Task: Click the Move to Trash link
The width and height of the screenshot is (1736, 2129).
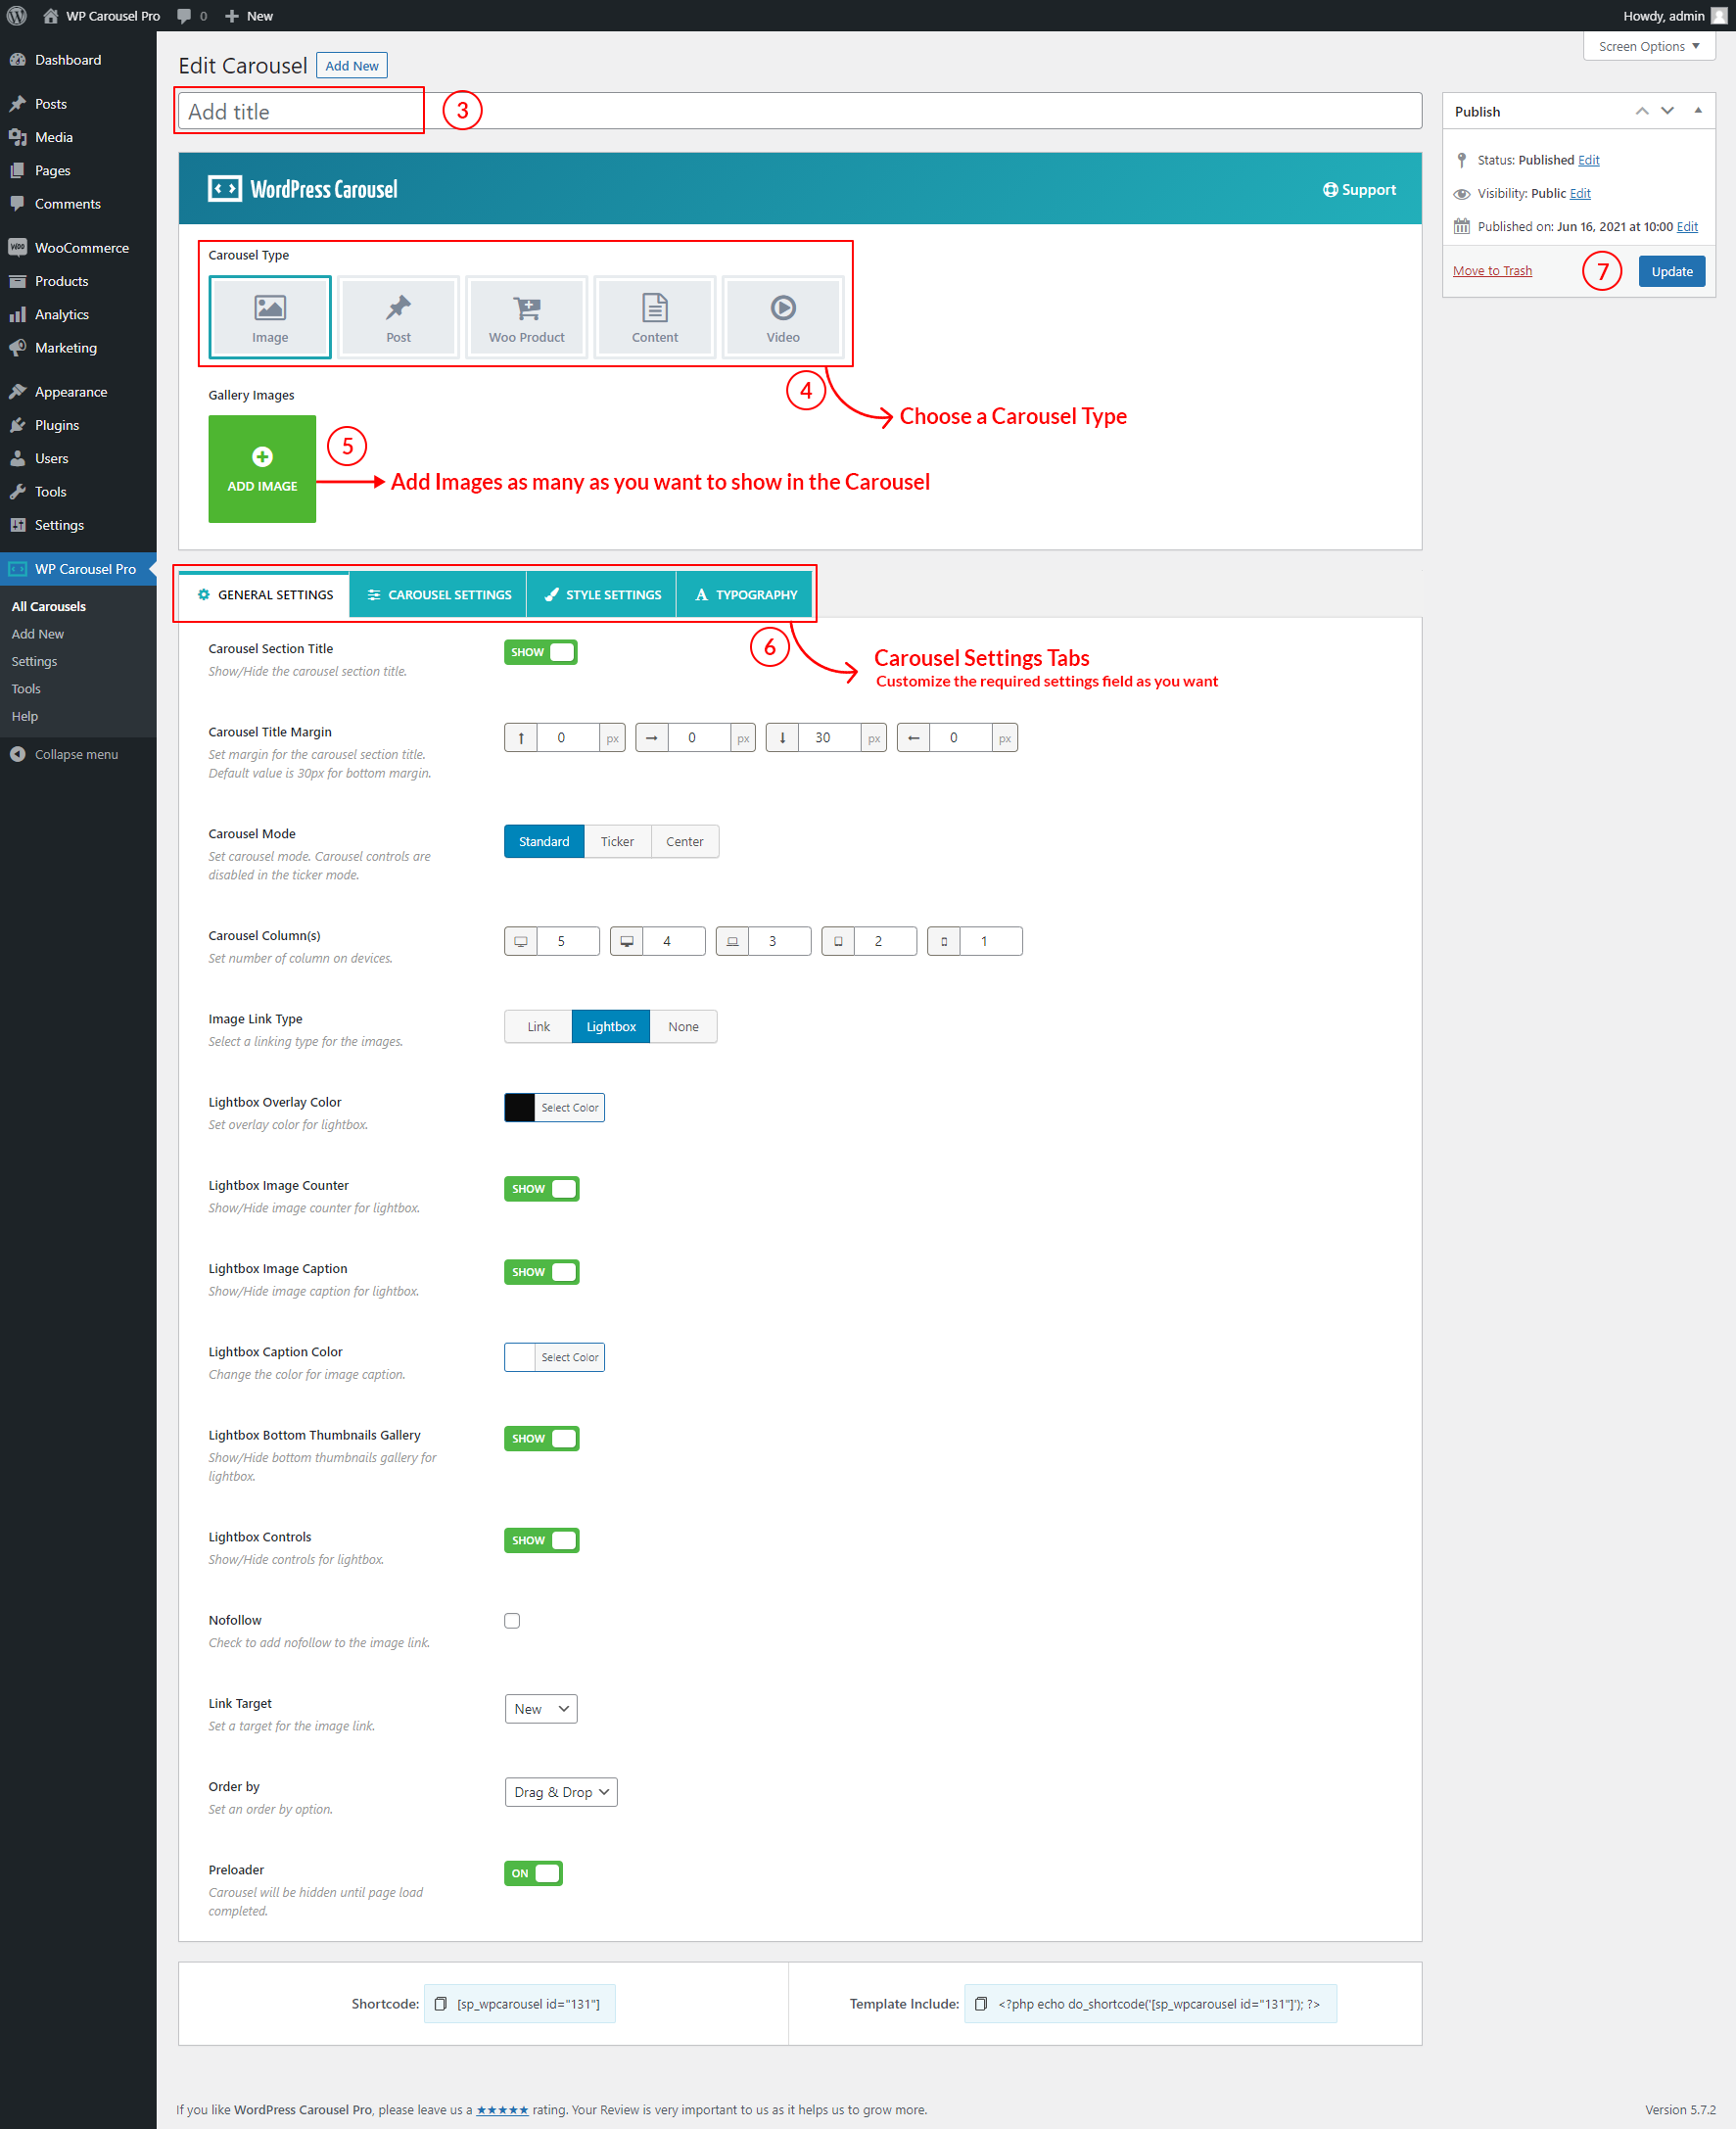Action: click(x=1491, y=271)
